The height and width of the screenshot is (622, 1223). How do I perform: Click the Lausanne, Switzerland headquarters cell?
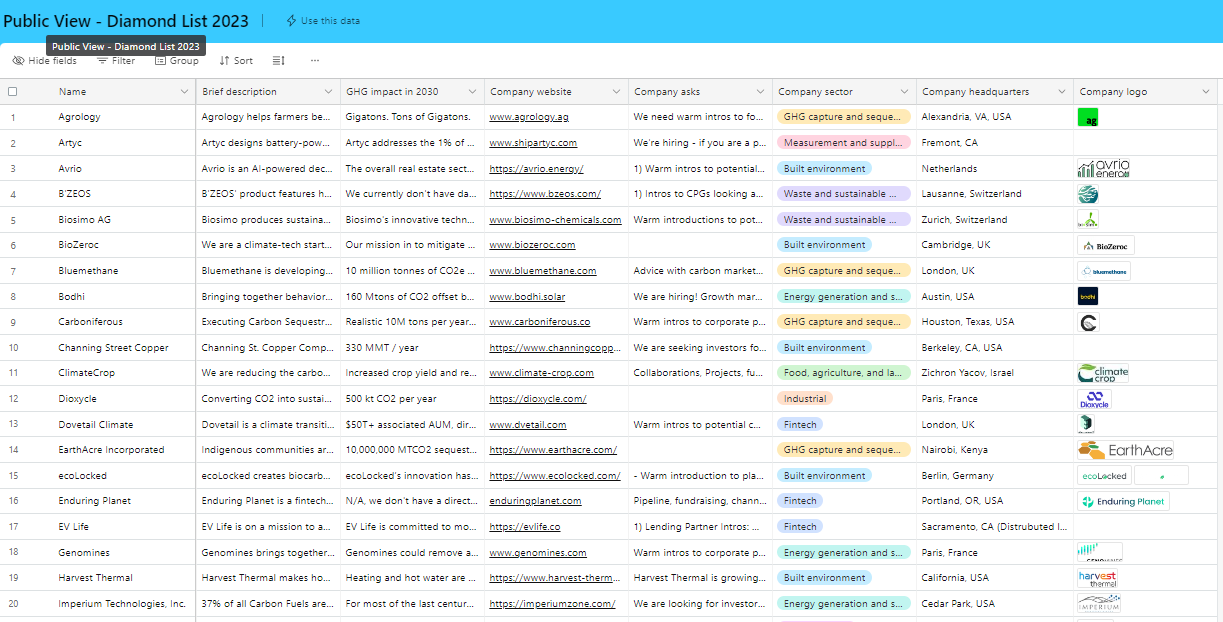[994, 194]
